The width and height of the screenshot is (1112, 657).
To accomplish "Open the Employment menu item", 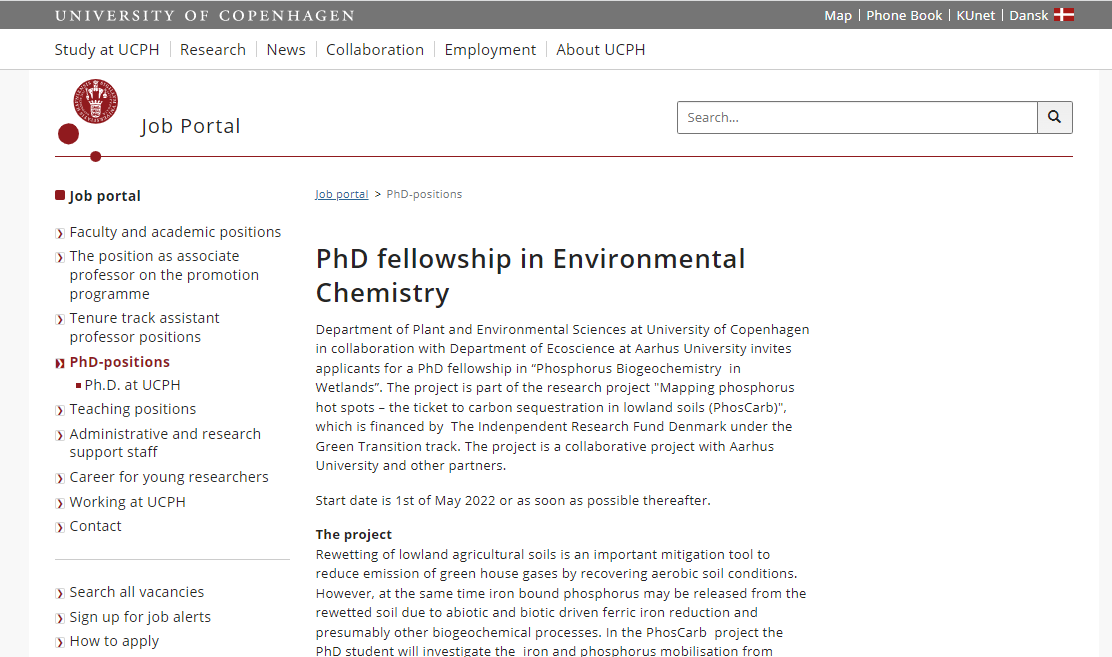I will pyautogui.click(x=490, y=50).
